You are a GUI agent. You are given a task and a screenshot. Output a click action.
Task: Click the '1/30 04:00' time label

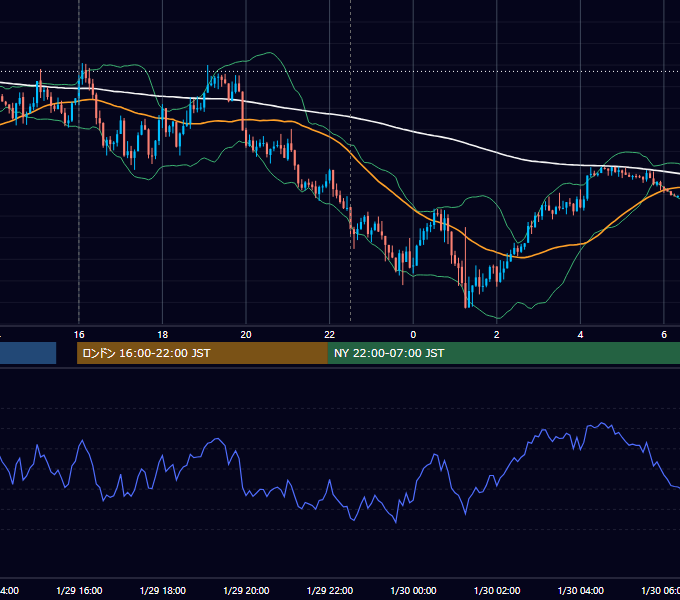[x=581, y=590]
